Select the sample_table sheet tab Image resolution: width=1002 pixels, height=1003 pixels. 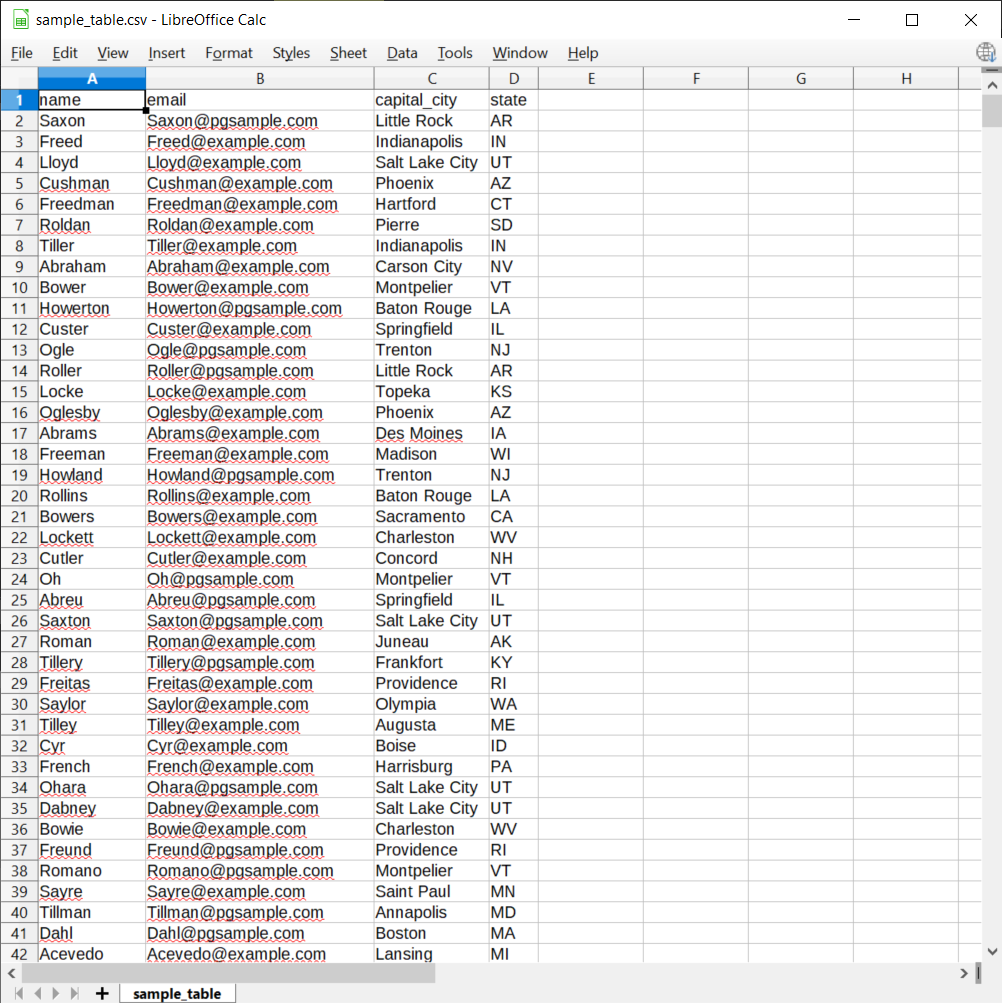point(177,993)
